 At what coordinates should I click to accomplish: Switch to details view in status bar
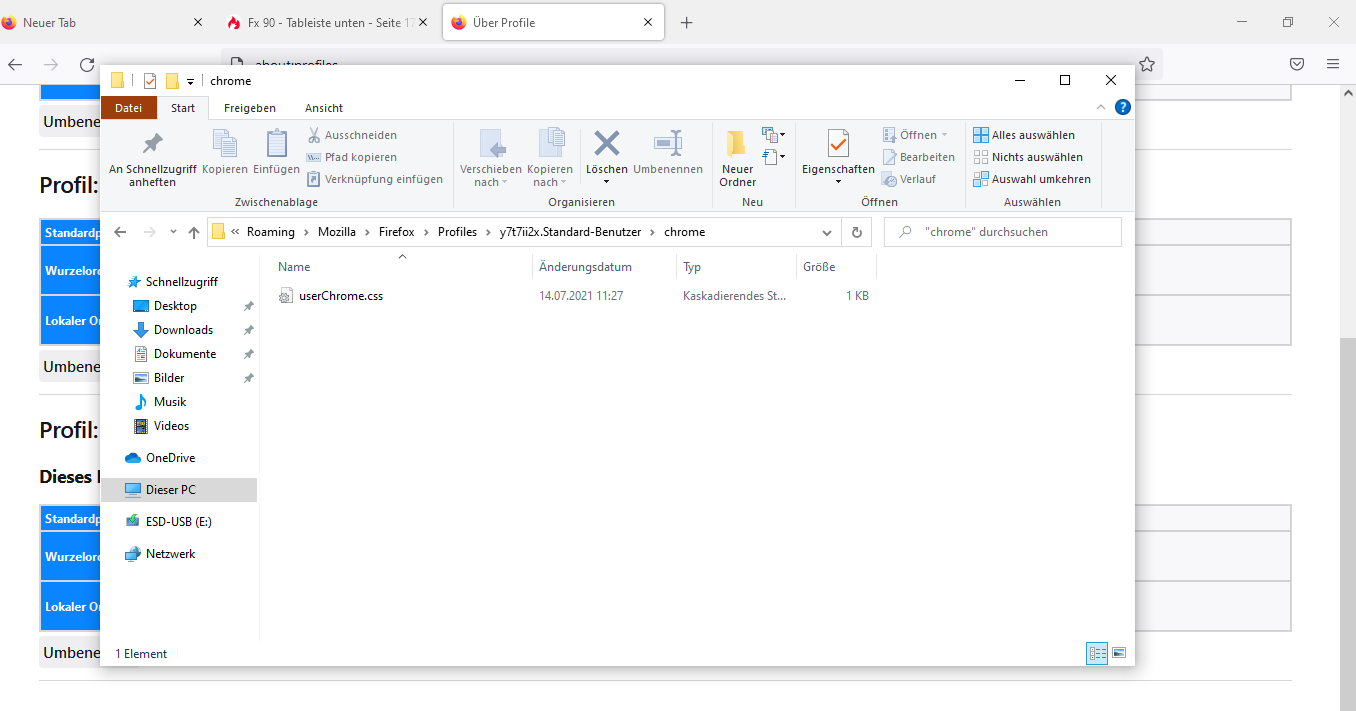pyautogui.click(x=1097, y=653)
